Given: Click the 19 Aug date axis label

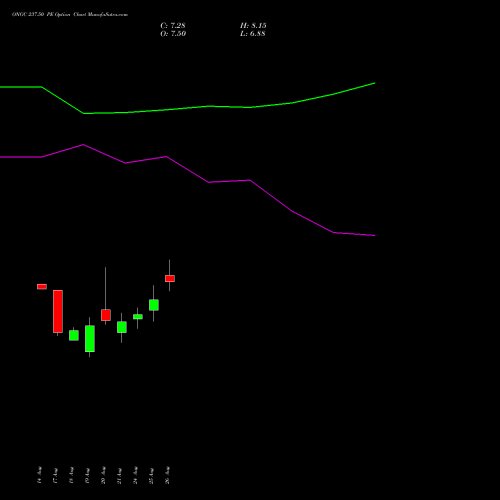Looking at the screenshot, I should click(88, 475).
